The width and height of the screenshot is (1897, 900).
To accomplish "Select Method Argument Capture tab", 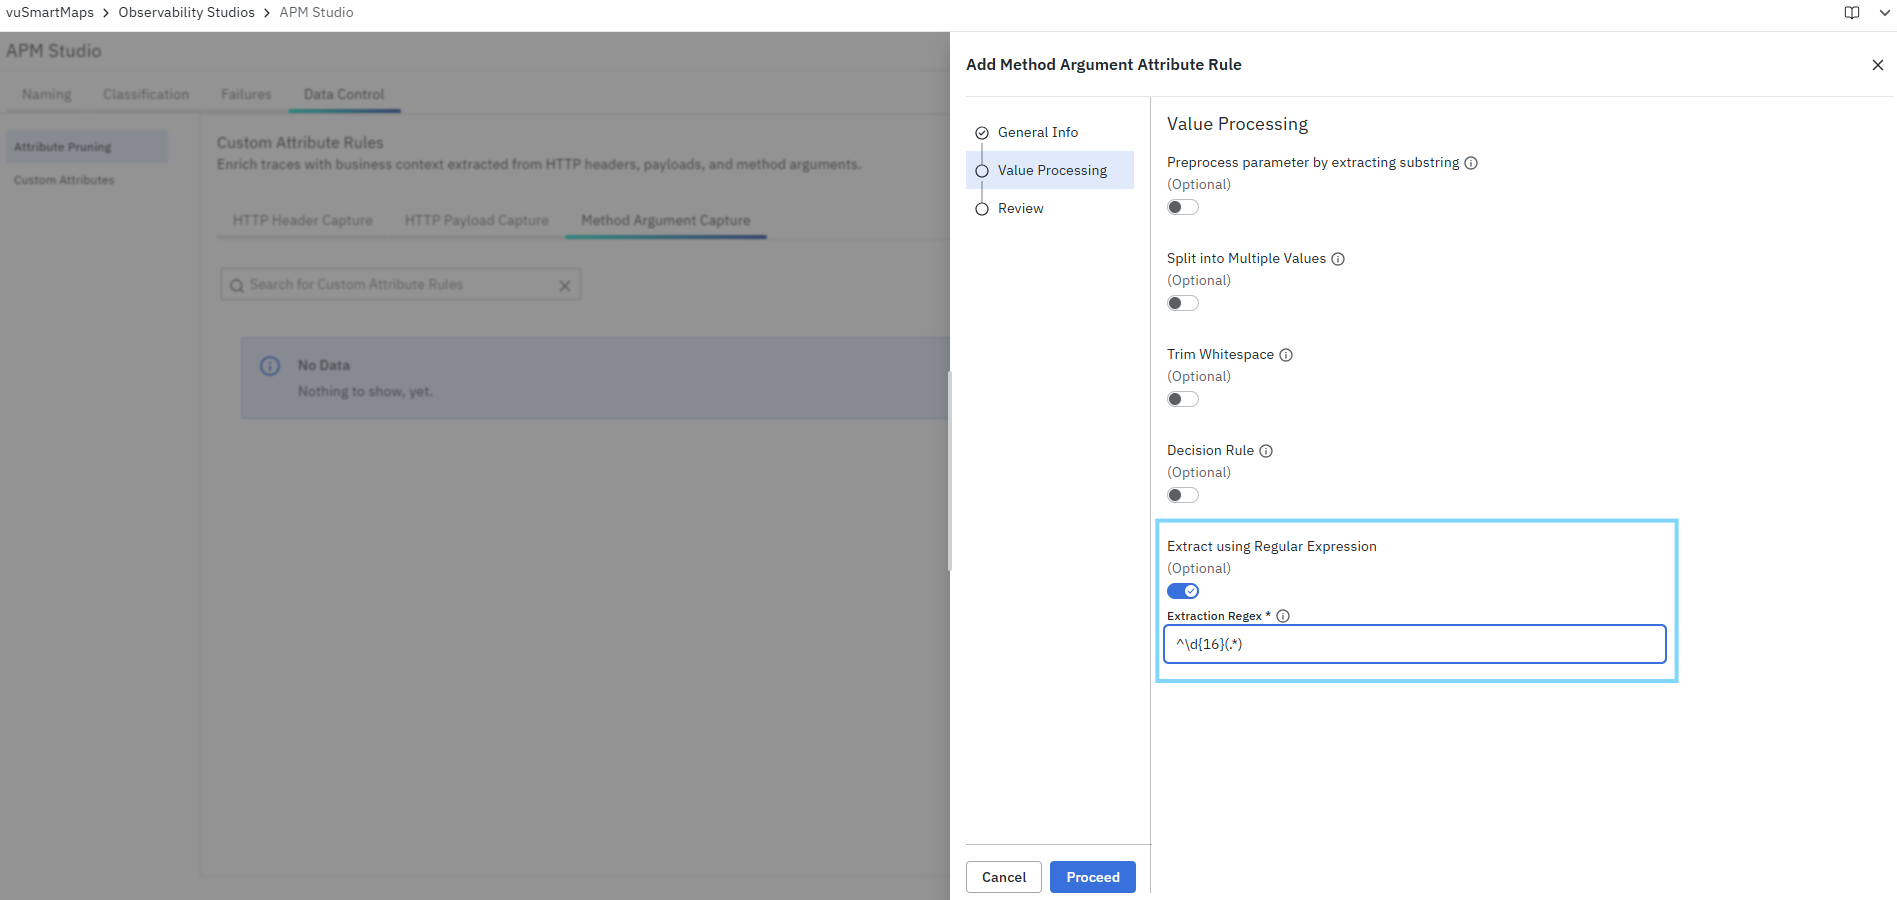I will [666, 220].
